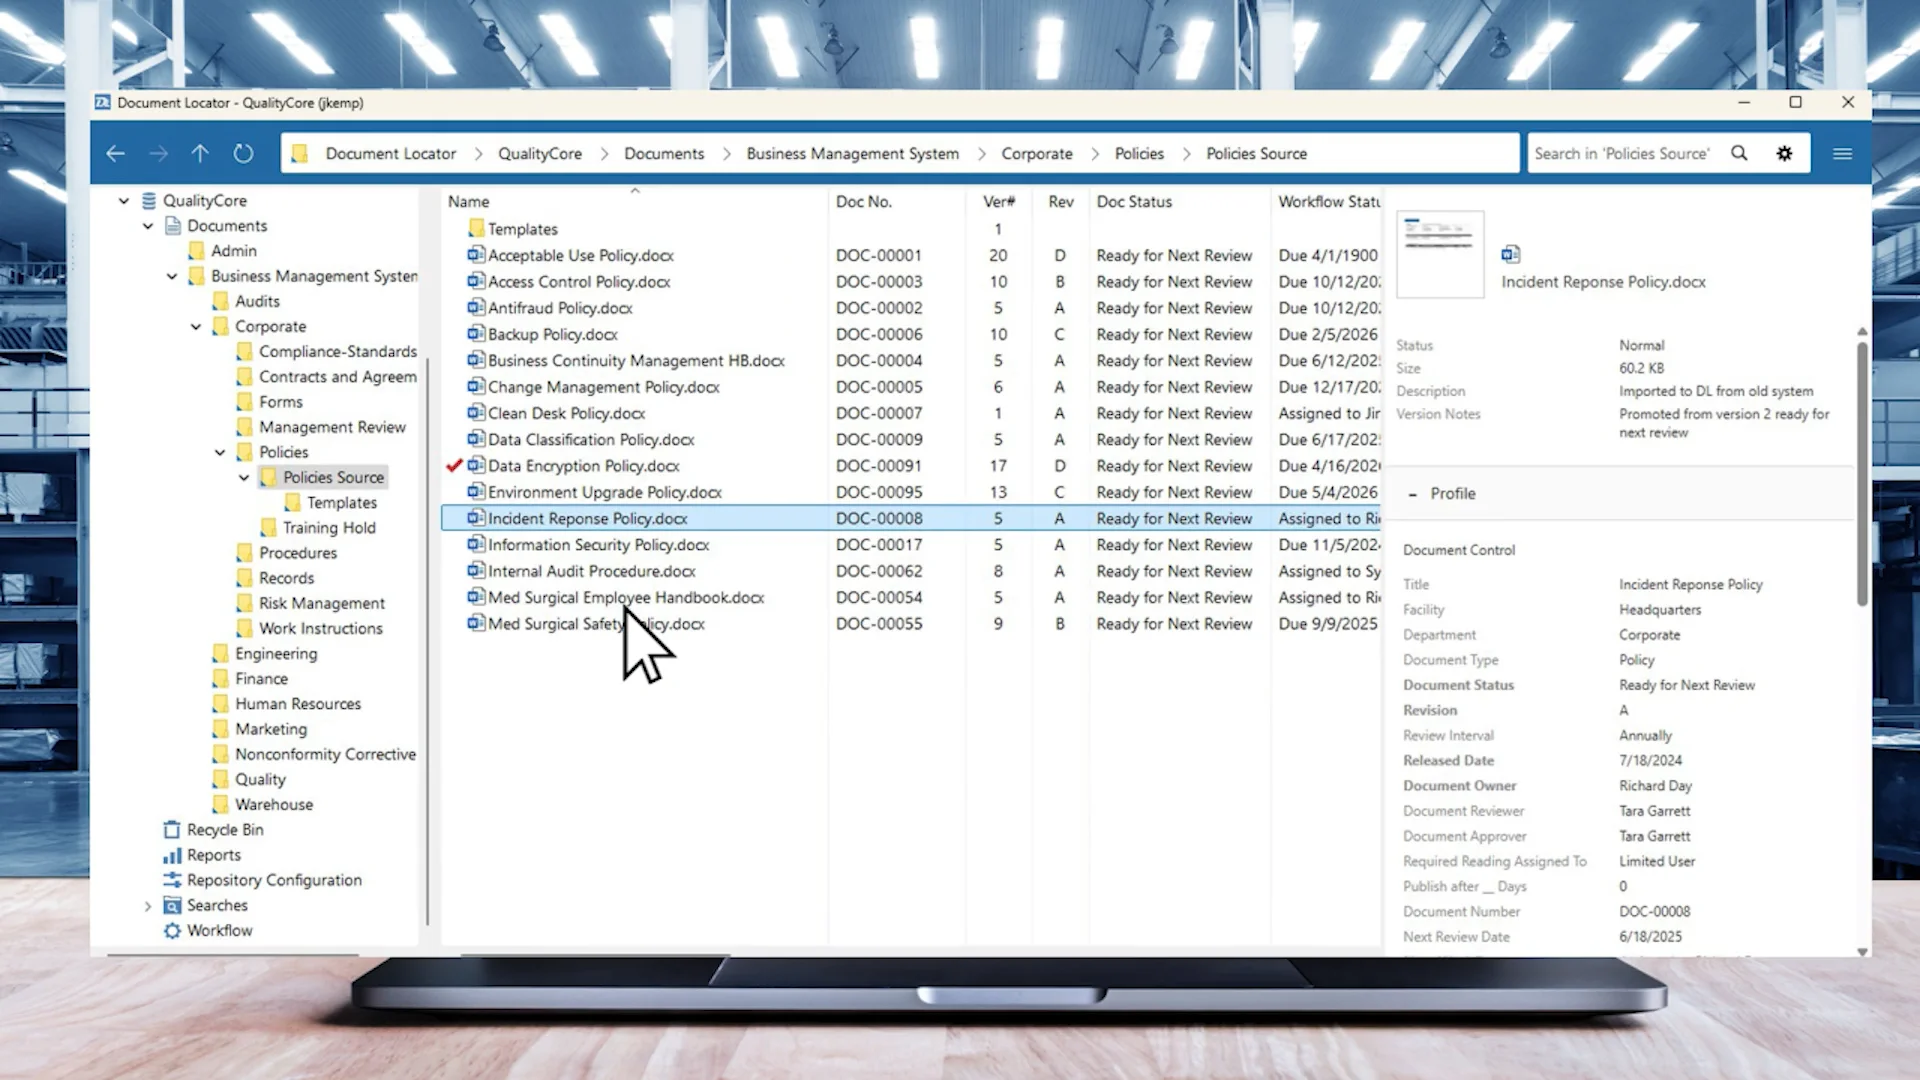Select Data Encryption Policy.docx row
1920x1080 pixels.
(583, 465)
